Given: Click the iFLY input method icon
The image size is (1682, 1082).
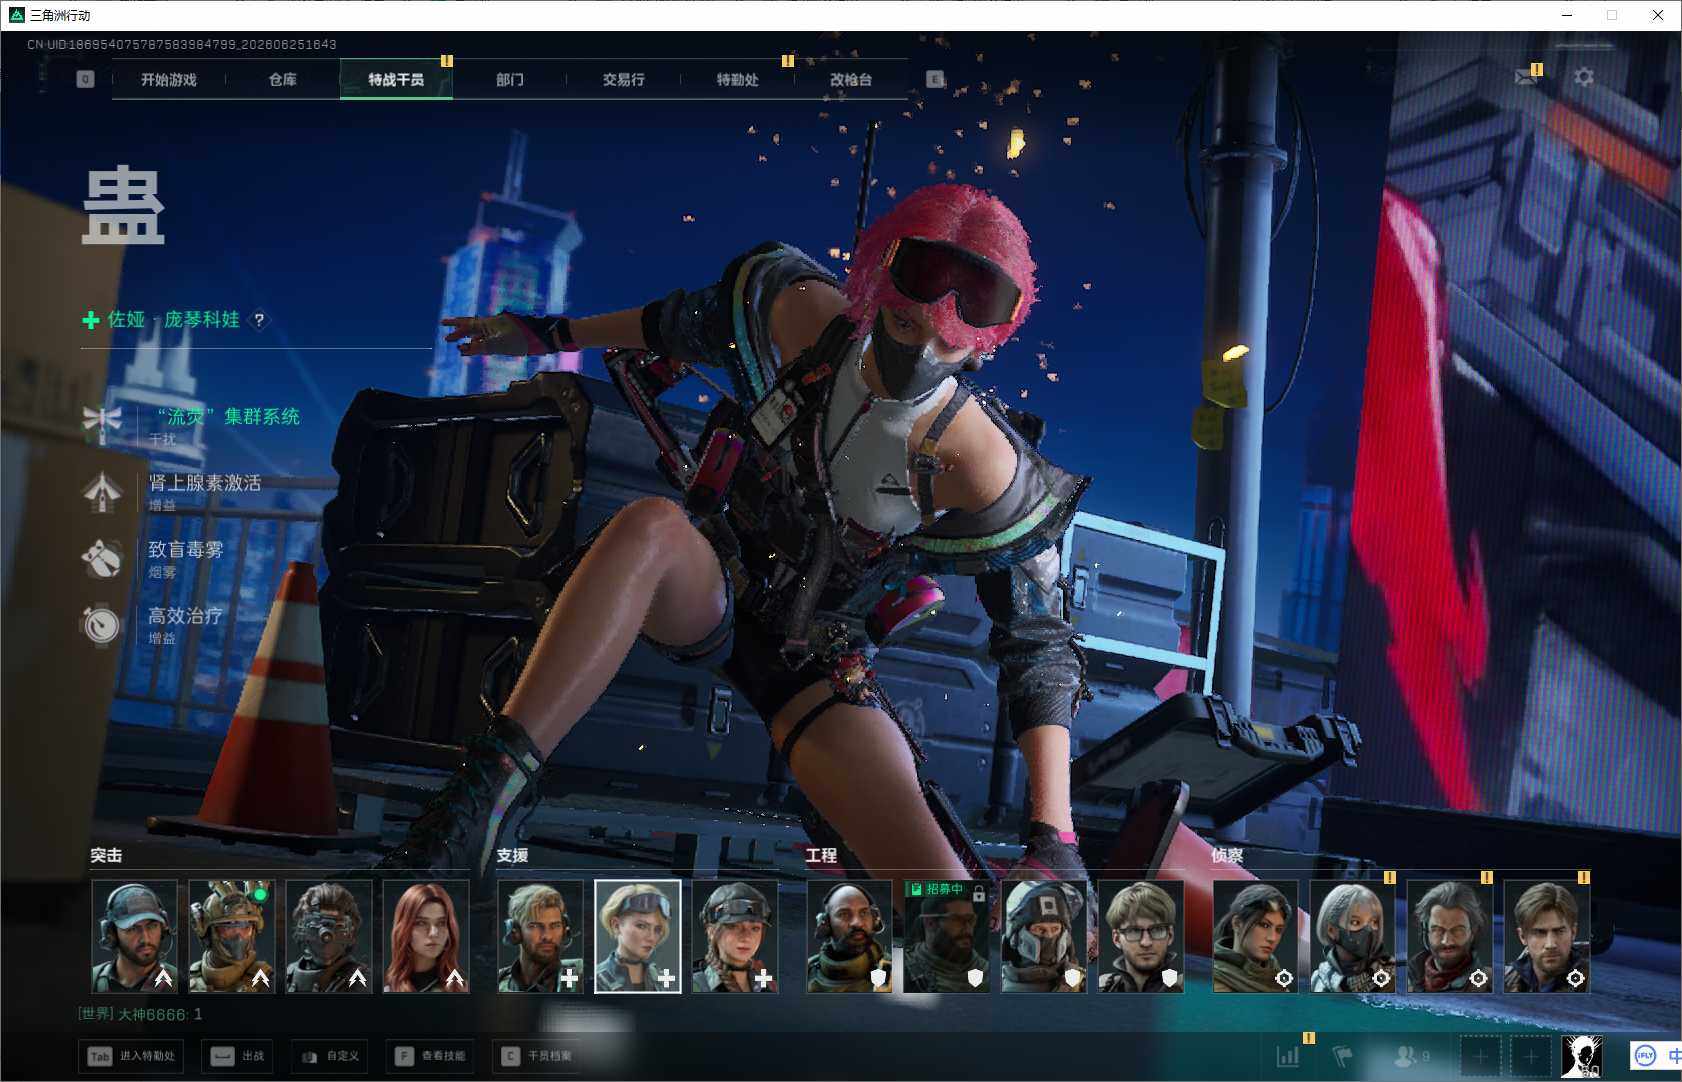Looking at the screenshot, I should pyautogui.click(x=1645, y=1056).
